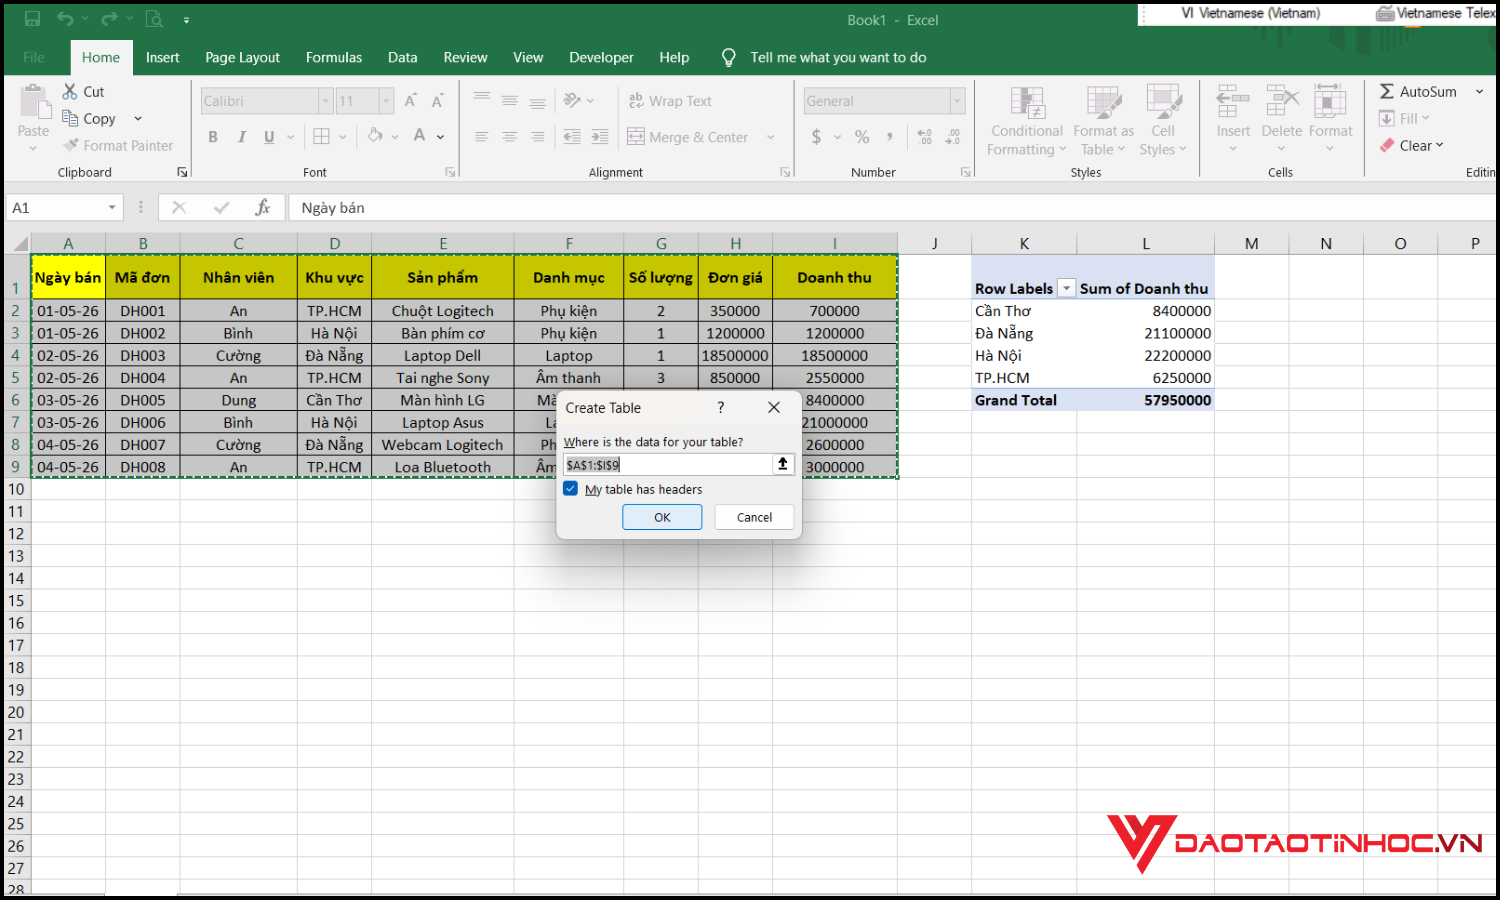Screen dimensions: 1500x900
Task: Click Tell me what you want to do
Action: pos(838,57)
